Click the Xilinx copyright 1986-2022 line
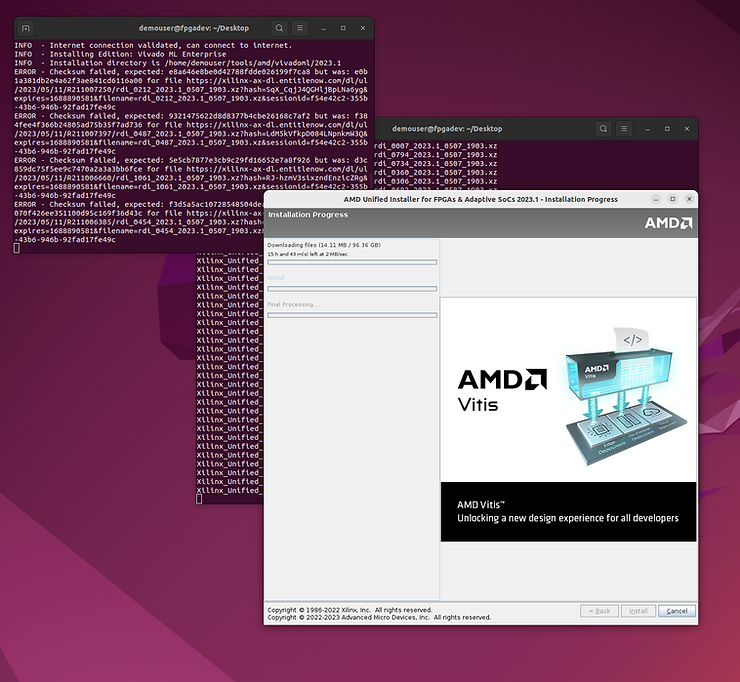Image resolution: width=740 pixels, height=682 pixels. pos(350,610)
